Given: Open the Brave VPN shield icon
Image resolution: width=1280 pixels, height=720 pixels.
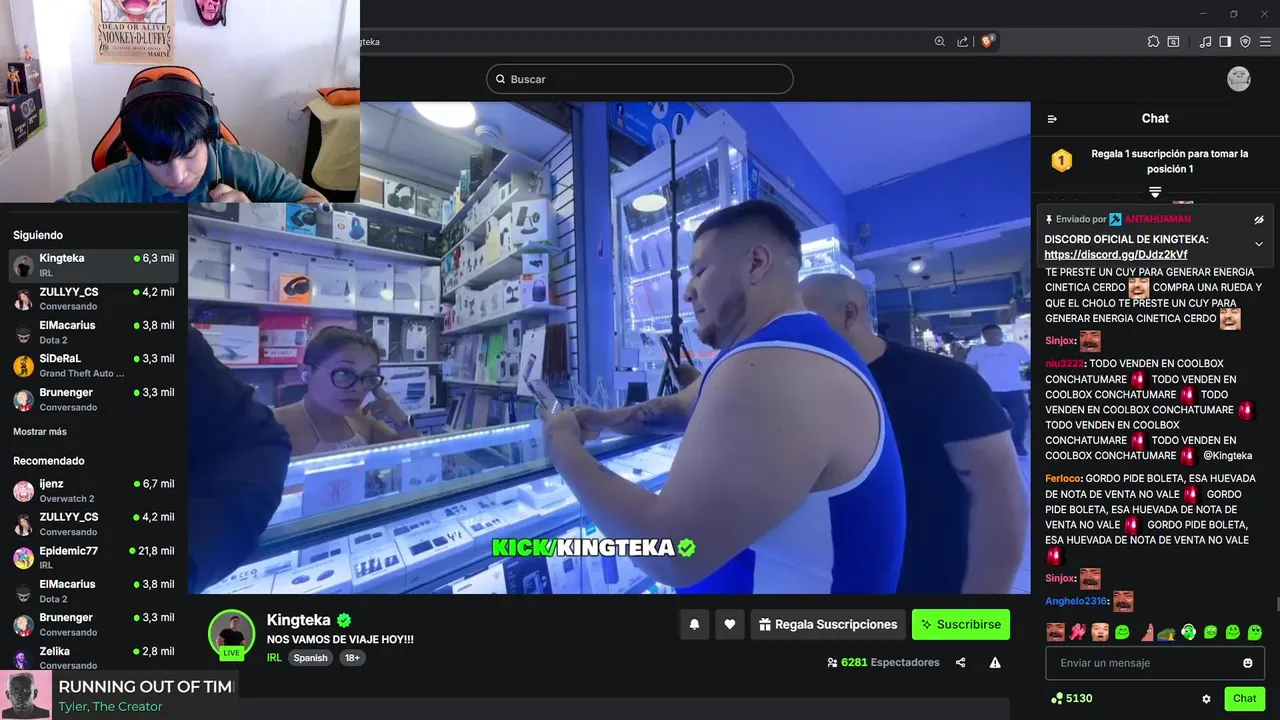Looking at the screenshot, I should click(x=1245, y=42).
